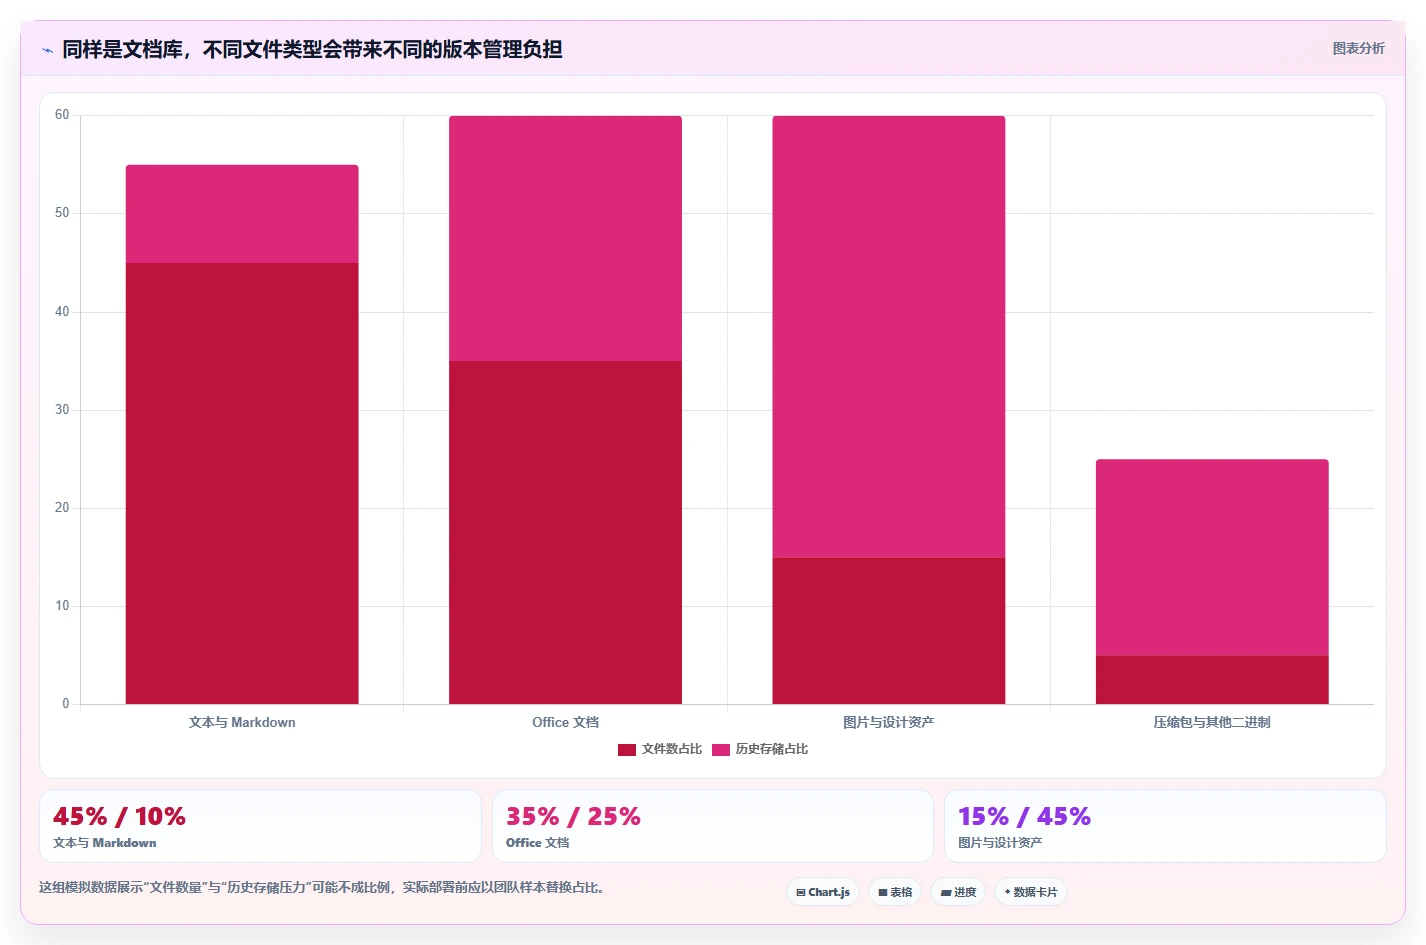Click the 图表分析 tag
The image size is (1426, 945).
click(x=1358, y=48)
